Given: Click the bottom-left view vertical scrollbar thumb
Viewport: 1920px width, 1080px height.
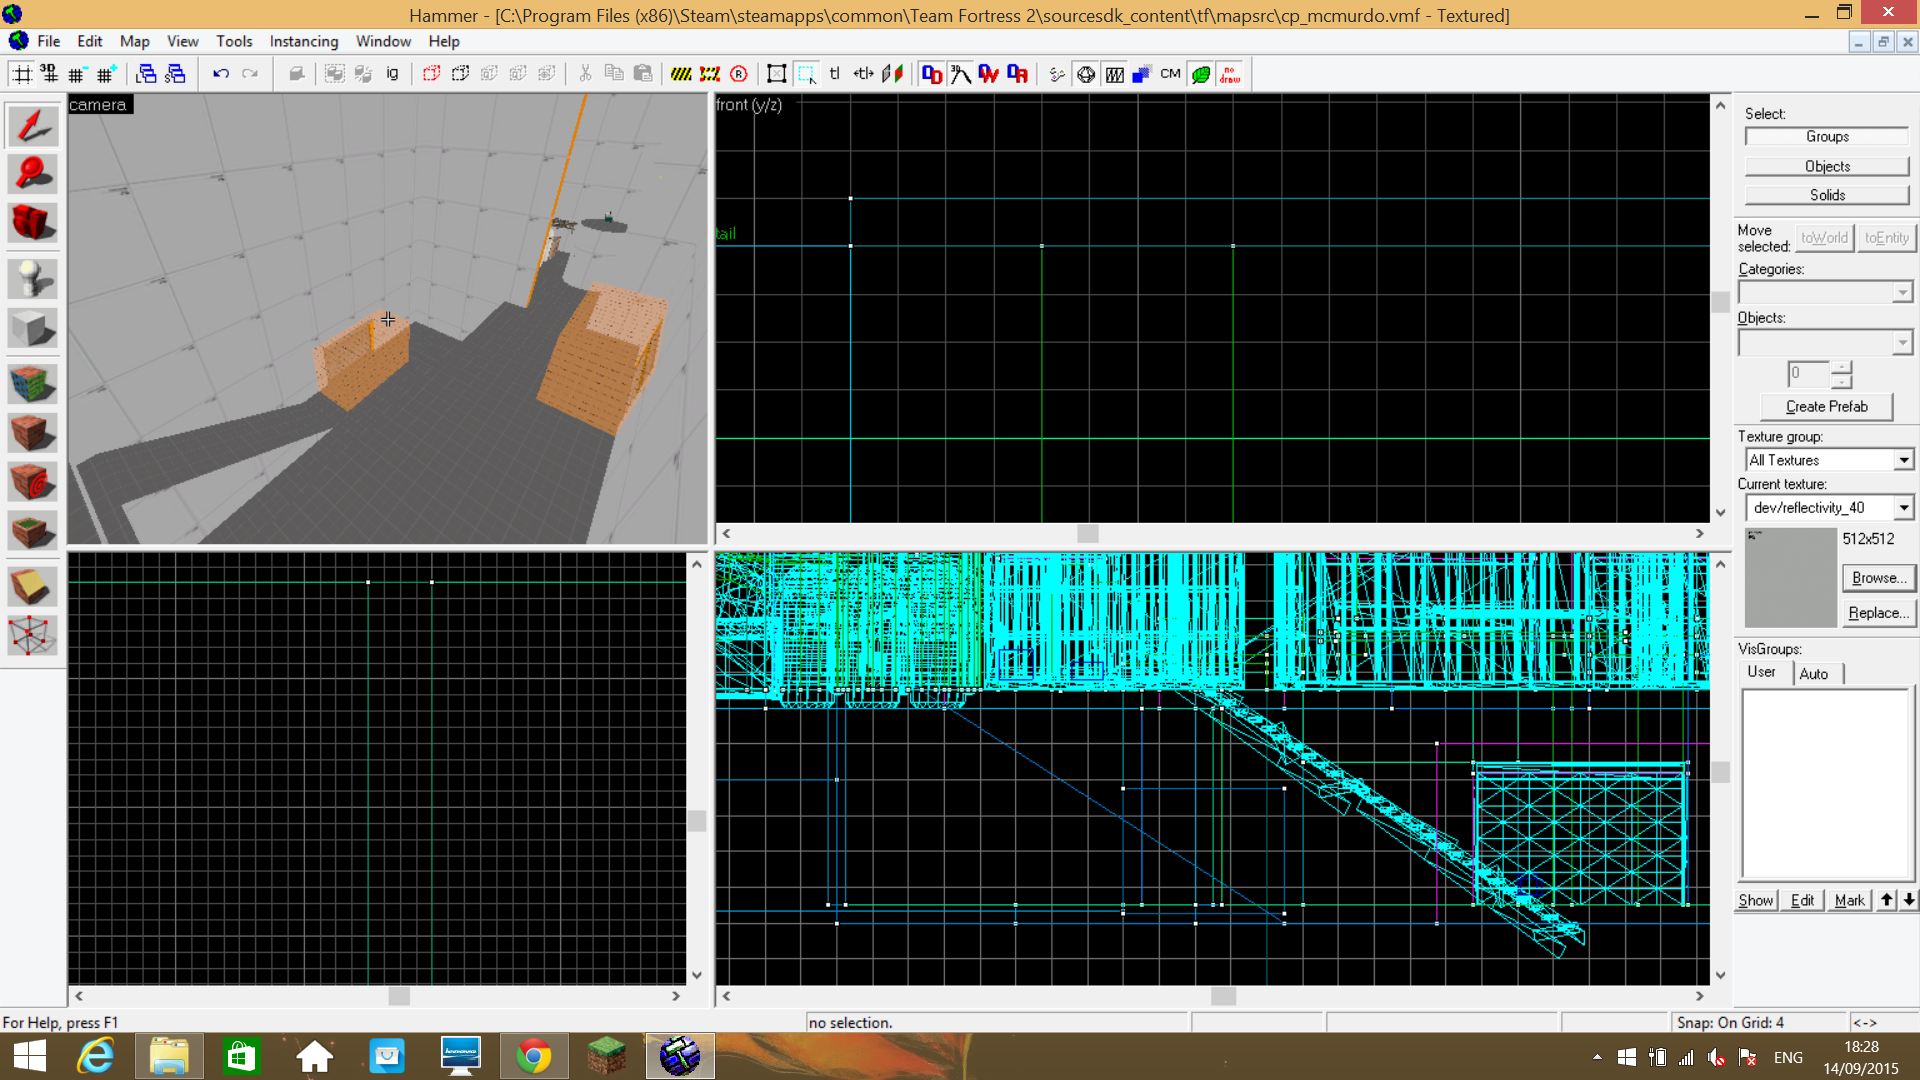Looking at the screenshot, I should pos(697,821).
